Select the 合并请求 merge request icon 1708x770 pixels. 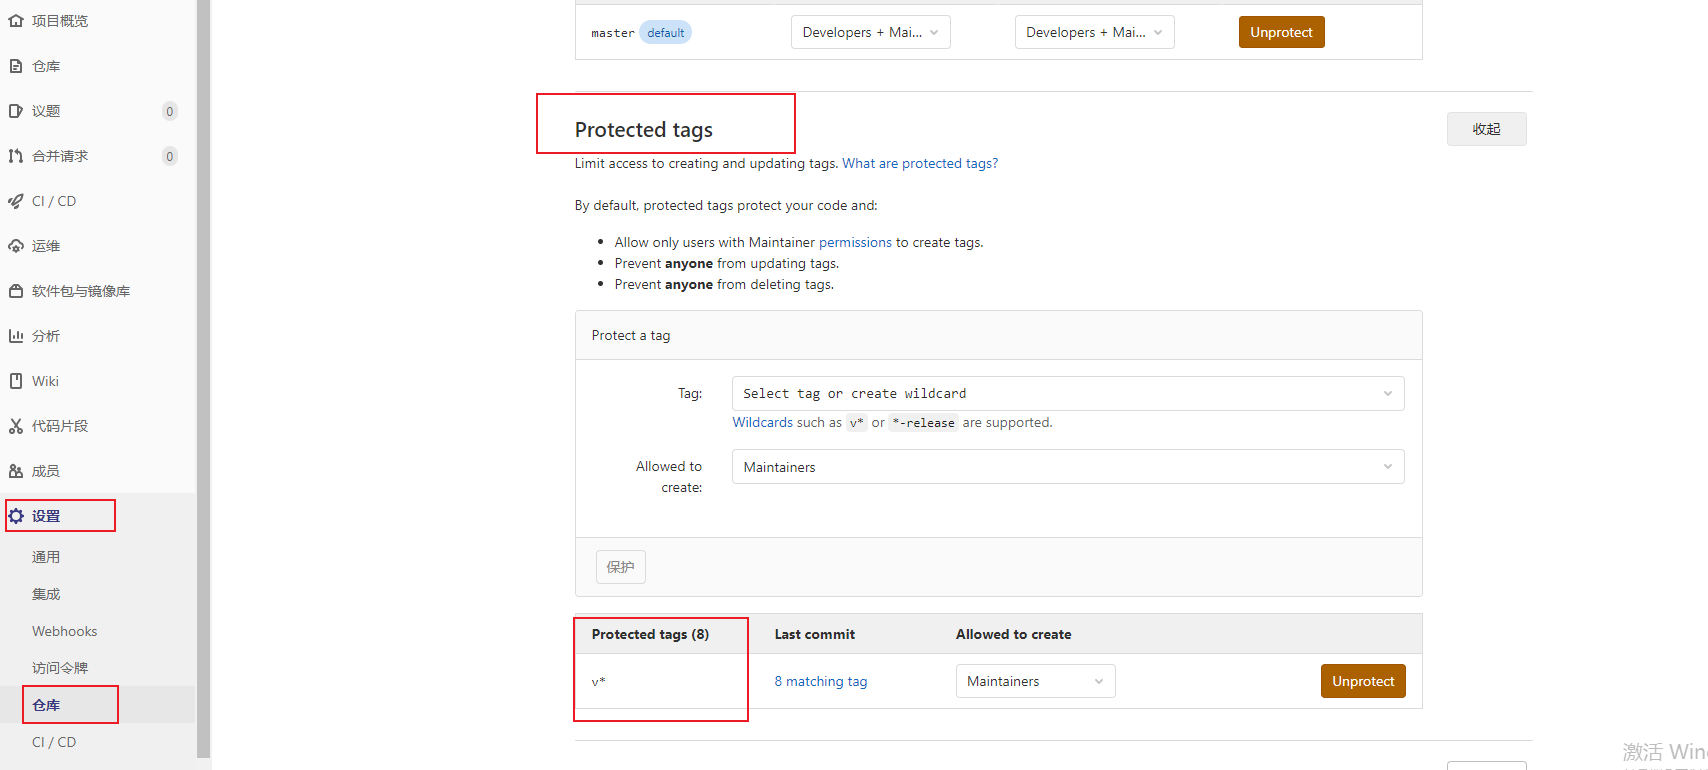[x=16, y=156]
